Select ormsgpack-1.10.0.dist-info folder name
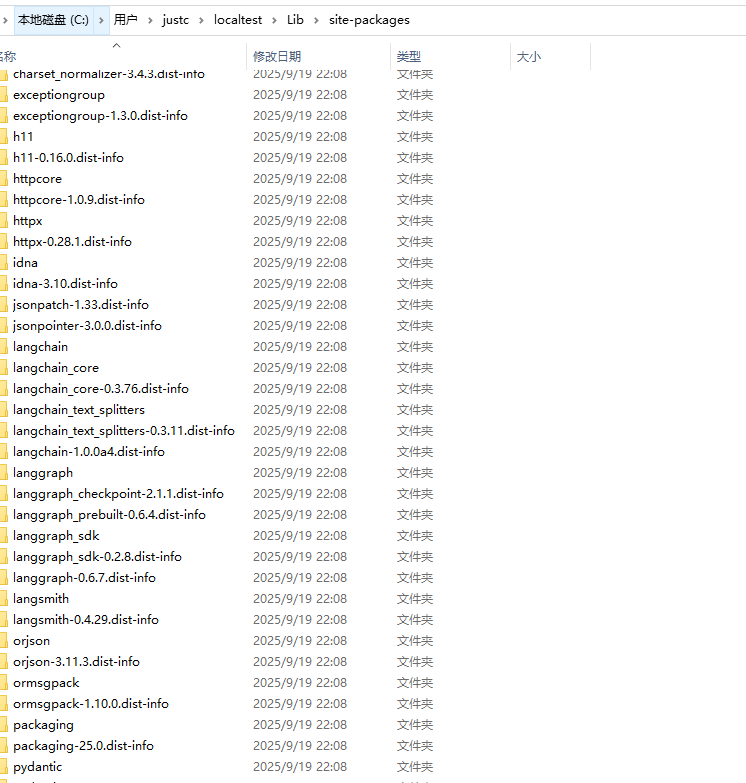 [x=91, y=704]
